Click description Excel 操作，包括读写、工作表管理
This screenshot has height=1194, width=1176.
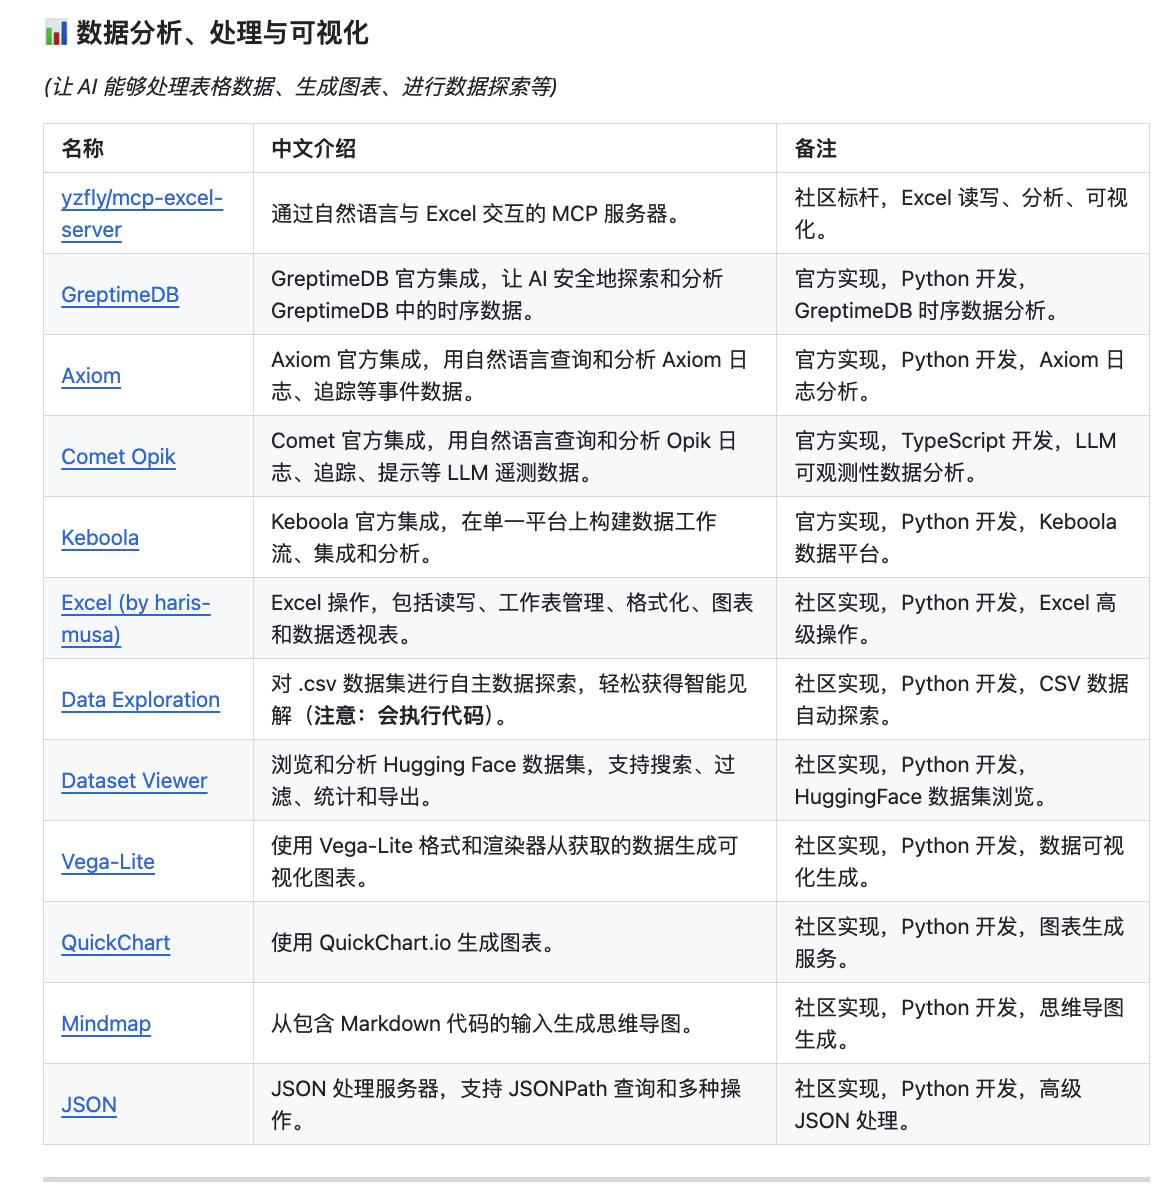[512, 618]
